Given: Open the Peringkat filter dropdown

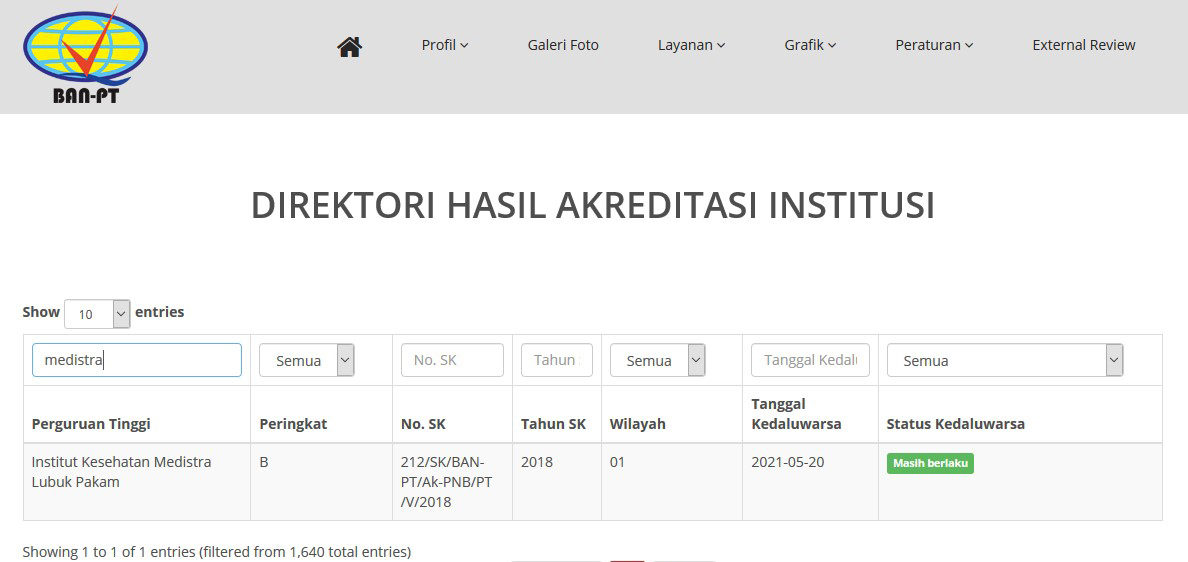Looking at the screenshot, I should click(x=307, y=360).
